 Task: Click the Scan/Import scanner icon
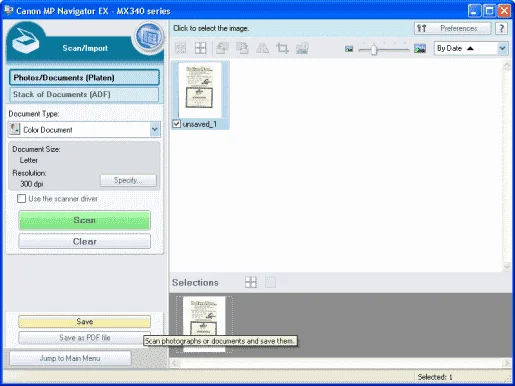click(25, 40)
